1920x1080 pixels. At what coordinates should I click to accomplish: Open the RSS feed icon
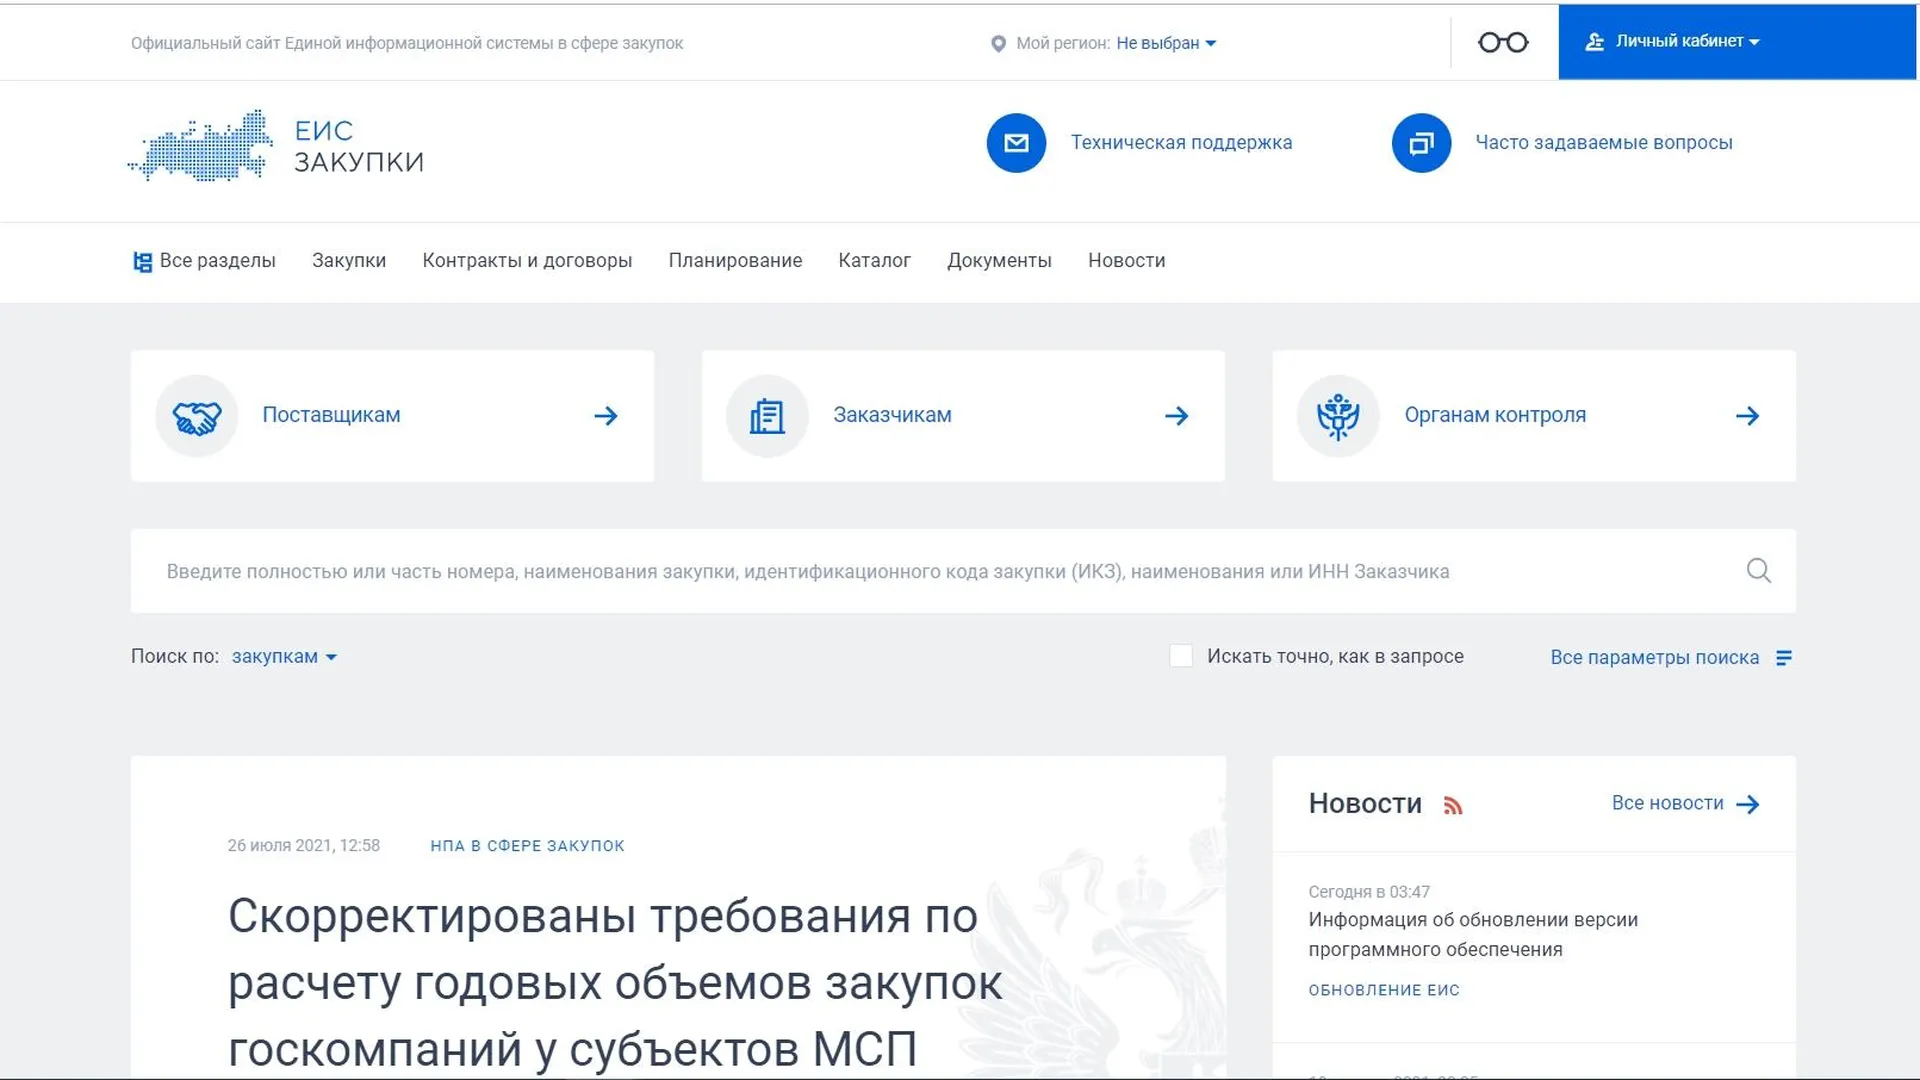click(x=1453, y=806)
